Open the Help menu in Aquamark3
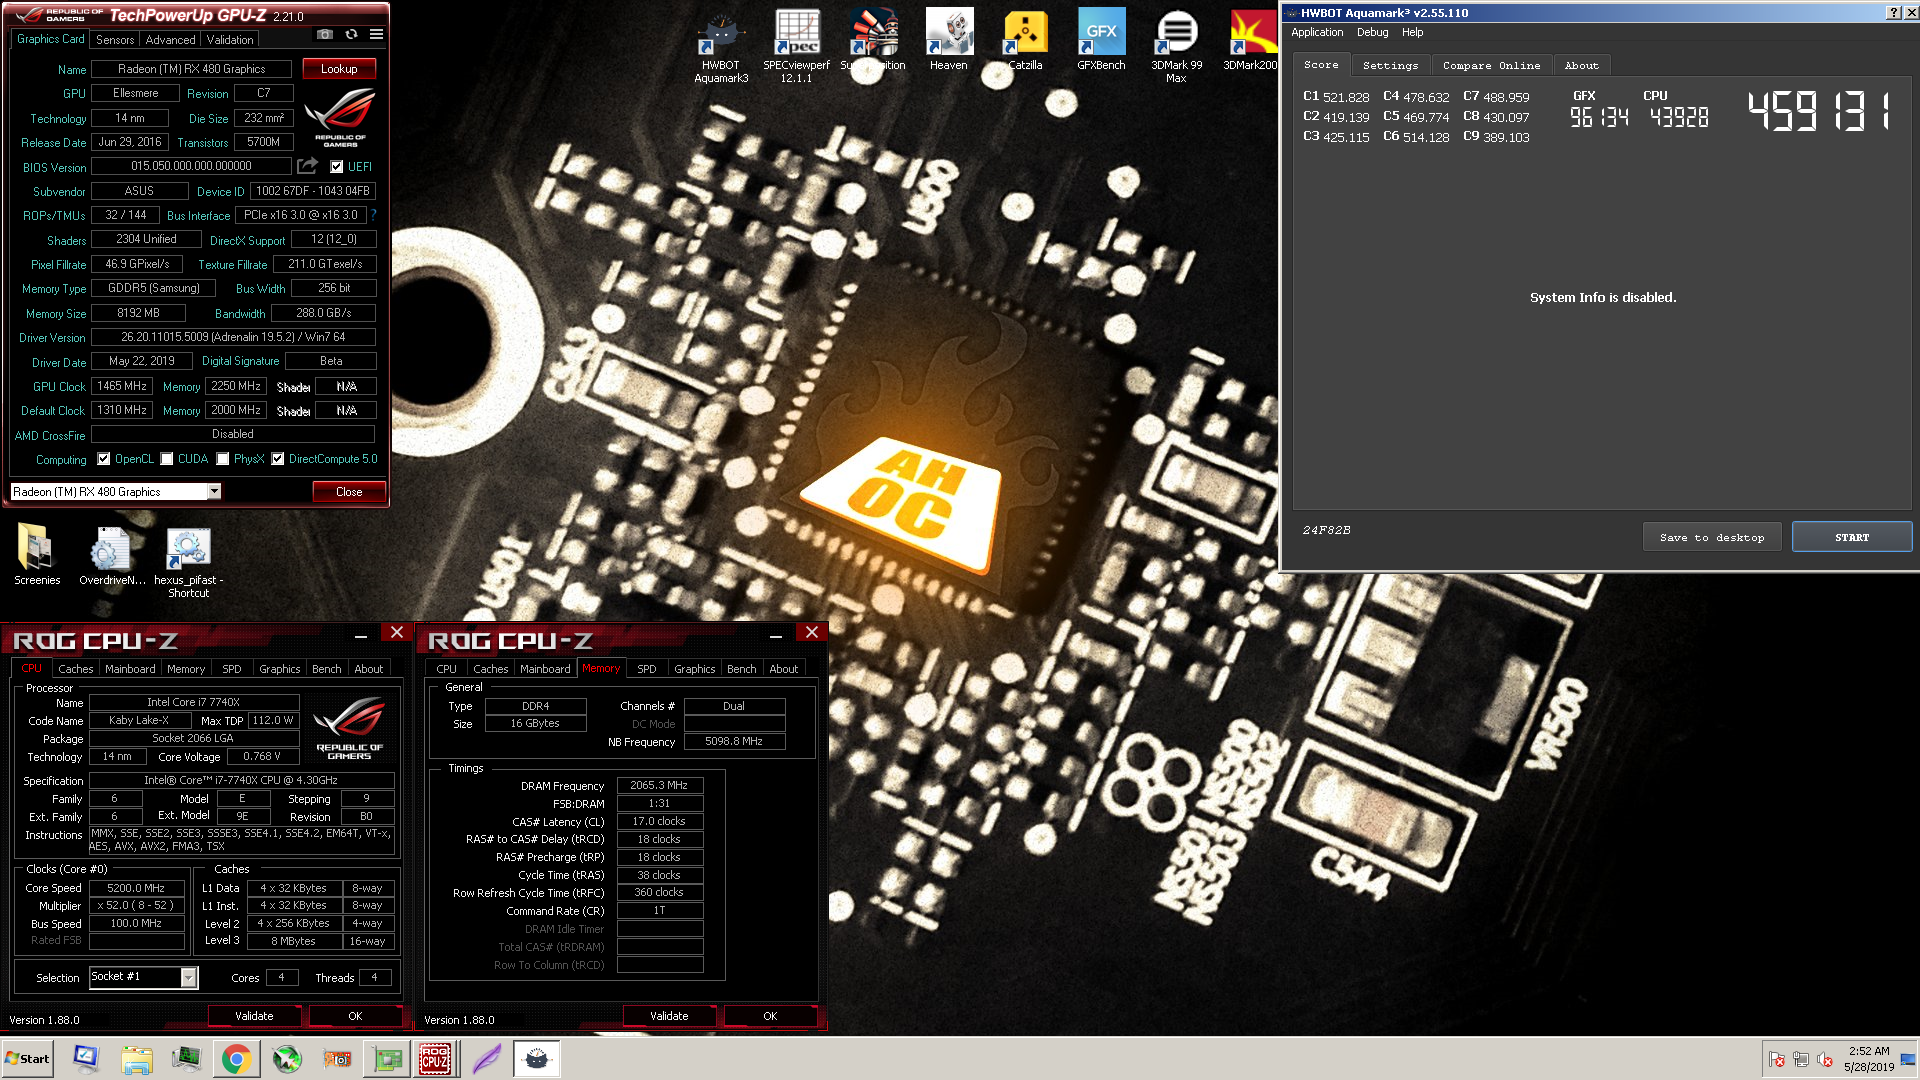 point(1412,32)
